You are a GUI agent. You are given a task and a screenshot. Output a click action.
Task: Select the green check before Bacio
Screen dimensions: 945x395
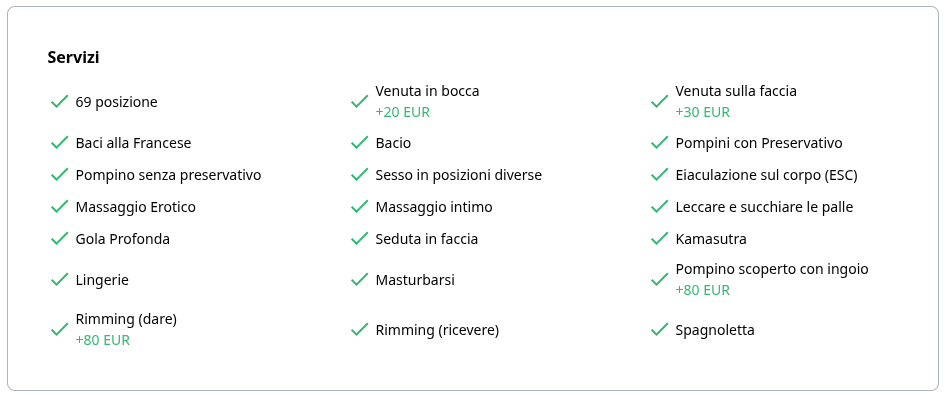coord(359,143)
